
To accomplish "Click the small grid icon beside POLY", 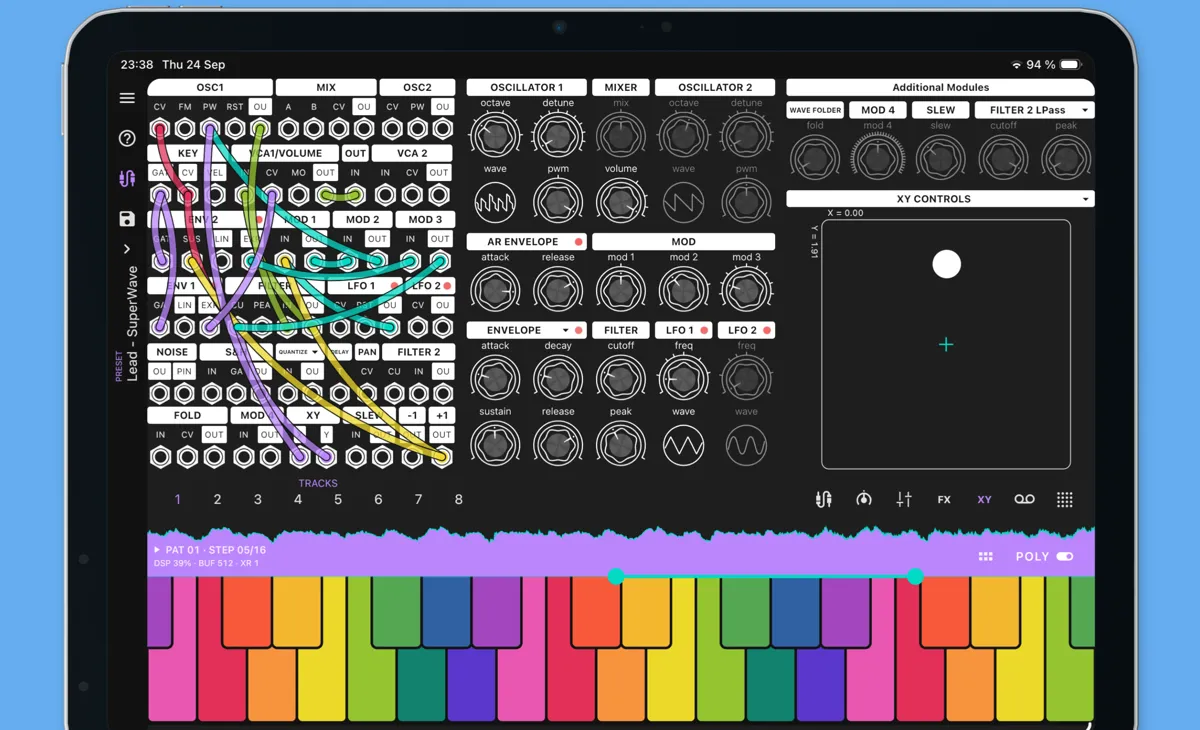I will [x=986, y=557].
